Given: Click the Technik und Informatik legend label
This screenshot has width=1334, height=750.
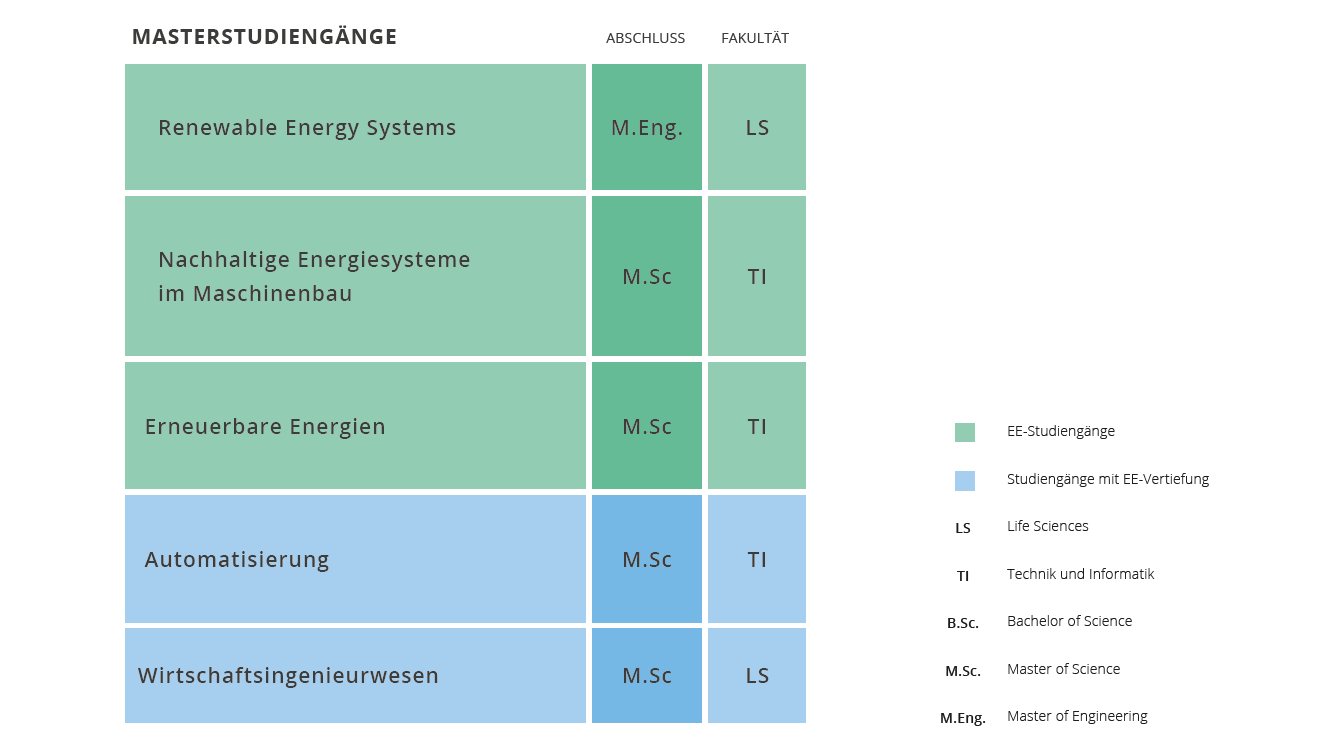Looking at the screenshot, I should [1081, 574].
